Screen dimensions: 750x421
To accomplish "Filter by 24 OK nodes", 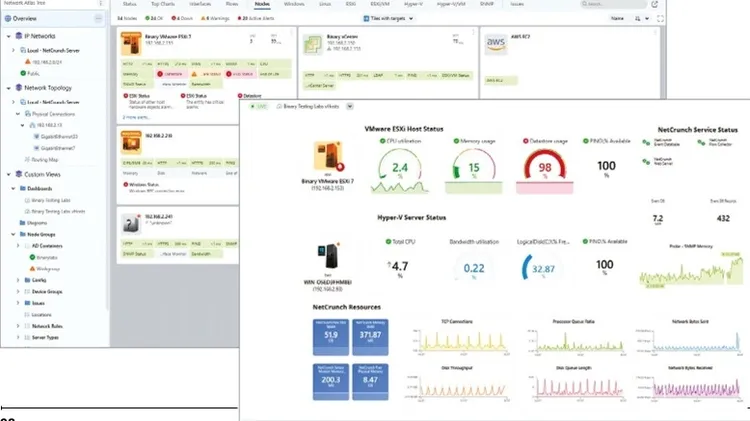I will [154, 18].
